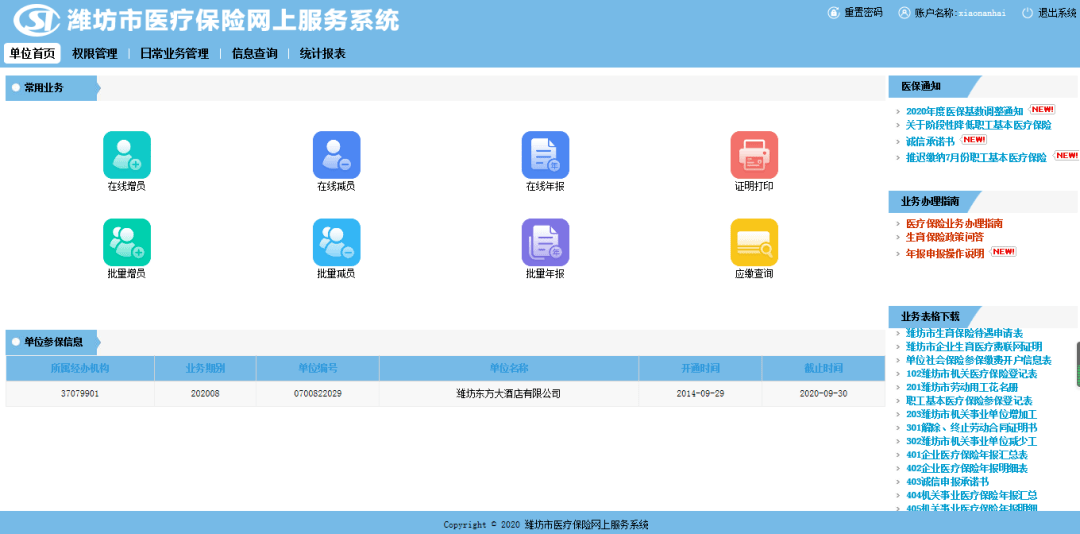Open the 批量减员 icon

point(336,242)
